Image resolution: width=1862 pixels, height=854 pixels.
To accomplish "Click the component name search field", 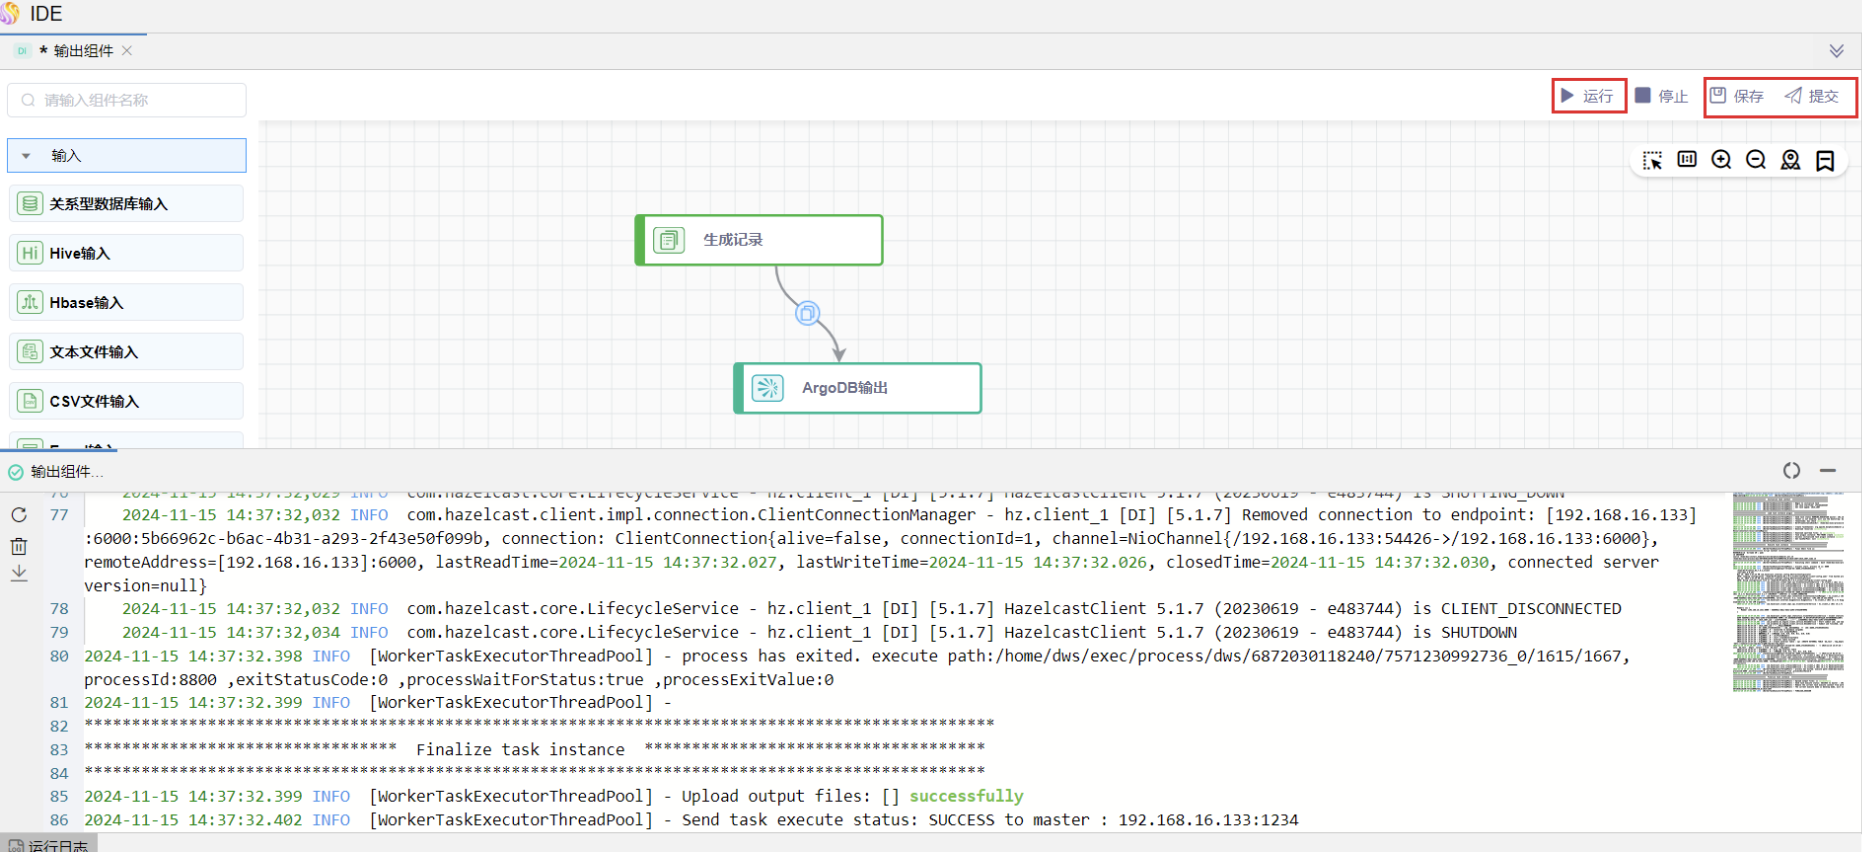I will point(127,100).
